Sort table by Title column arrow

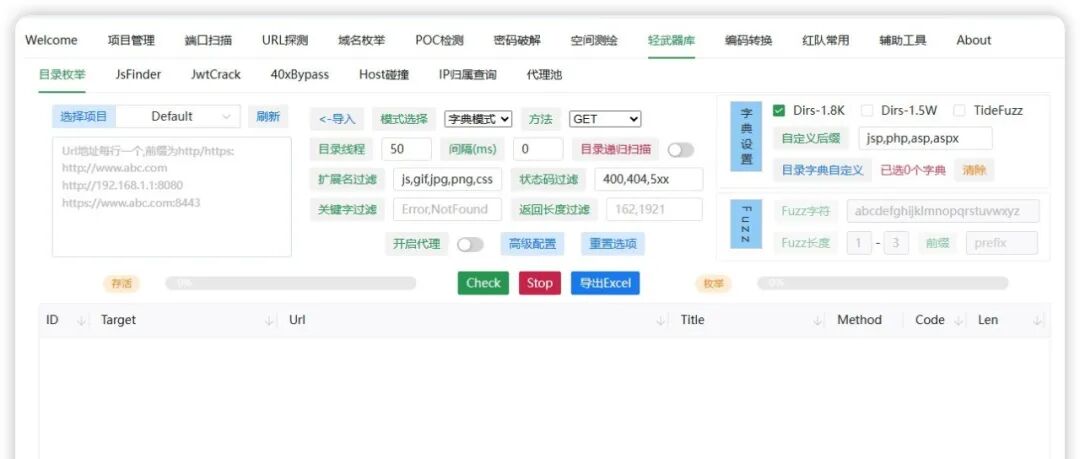[x=818, y=320]
